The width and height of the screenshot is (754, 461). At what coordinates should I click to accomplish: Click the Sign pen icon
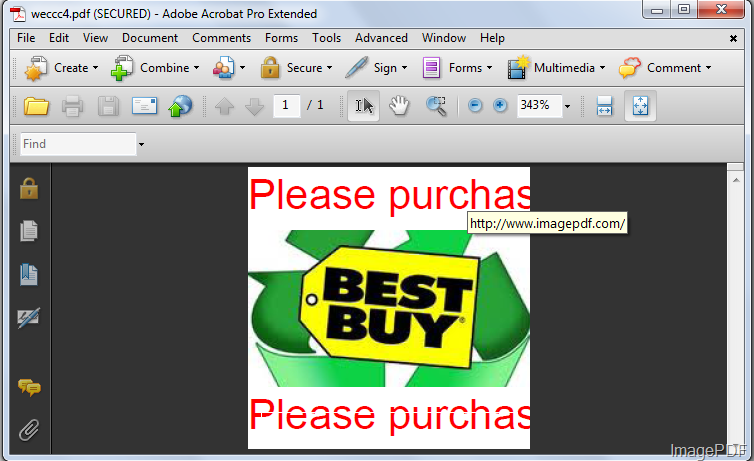(357, 68)
